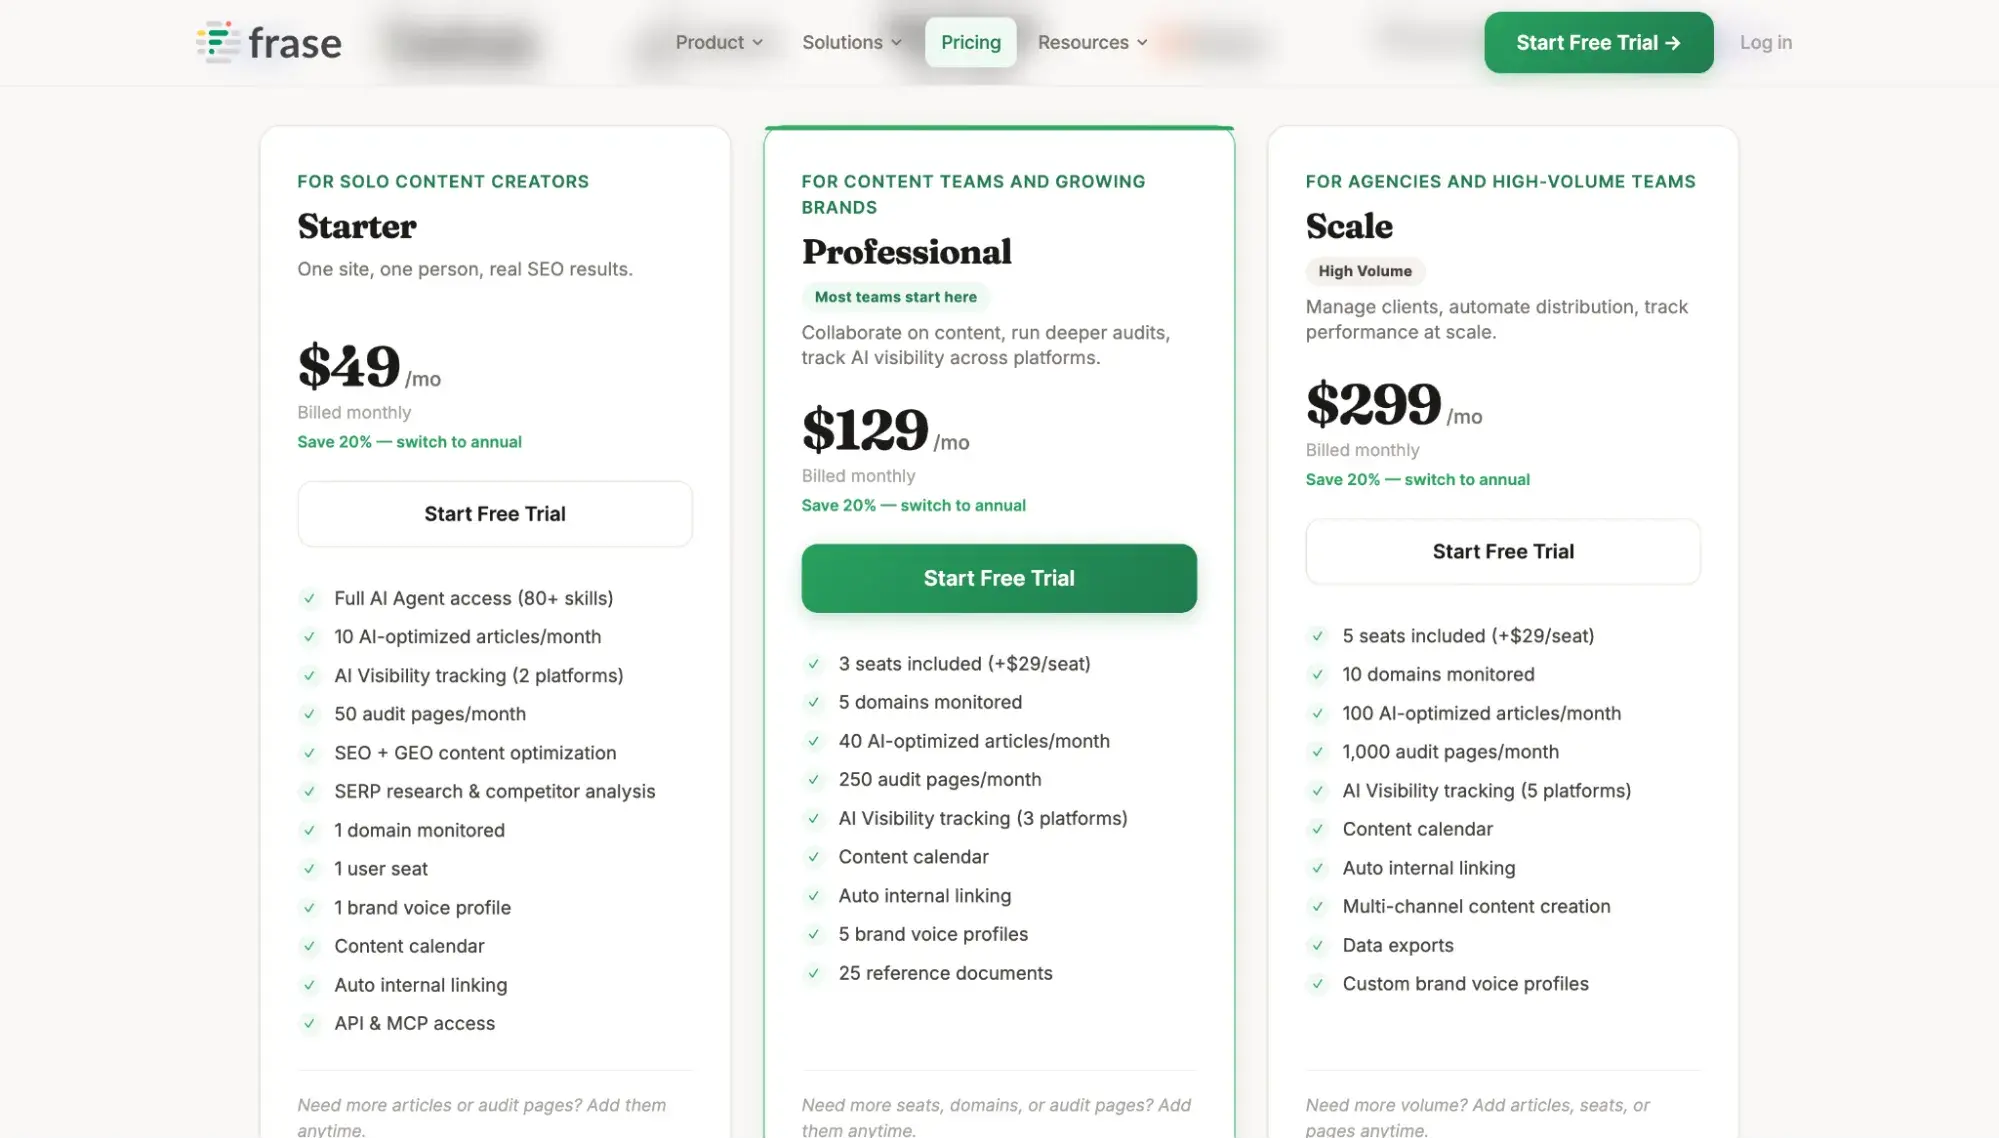Click the arrow icon on header Start Free Trial
Viewport: 1999px width, 1139px height.
pyautogui.click(x=1672, y=42)
